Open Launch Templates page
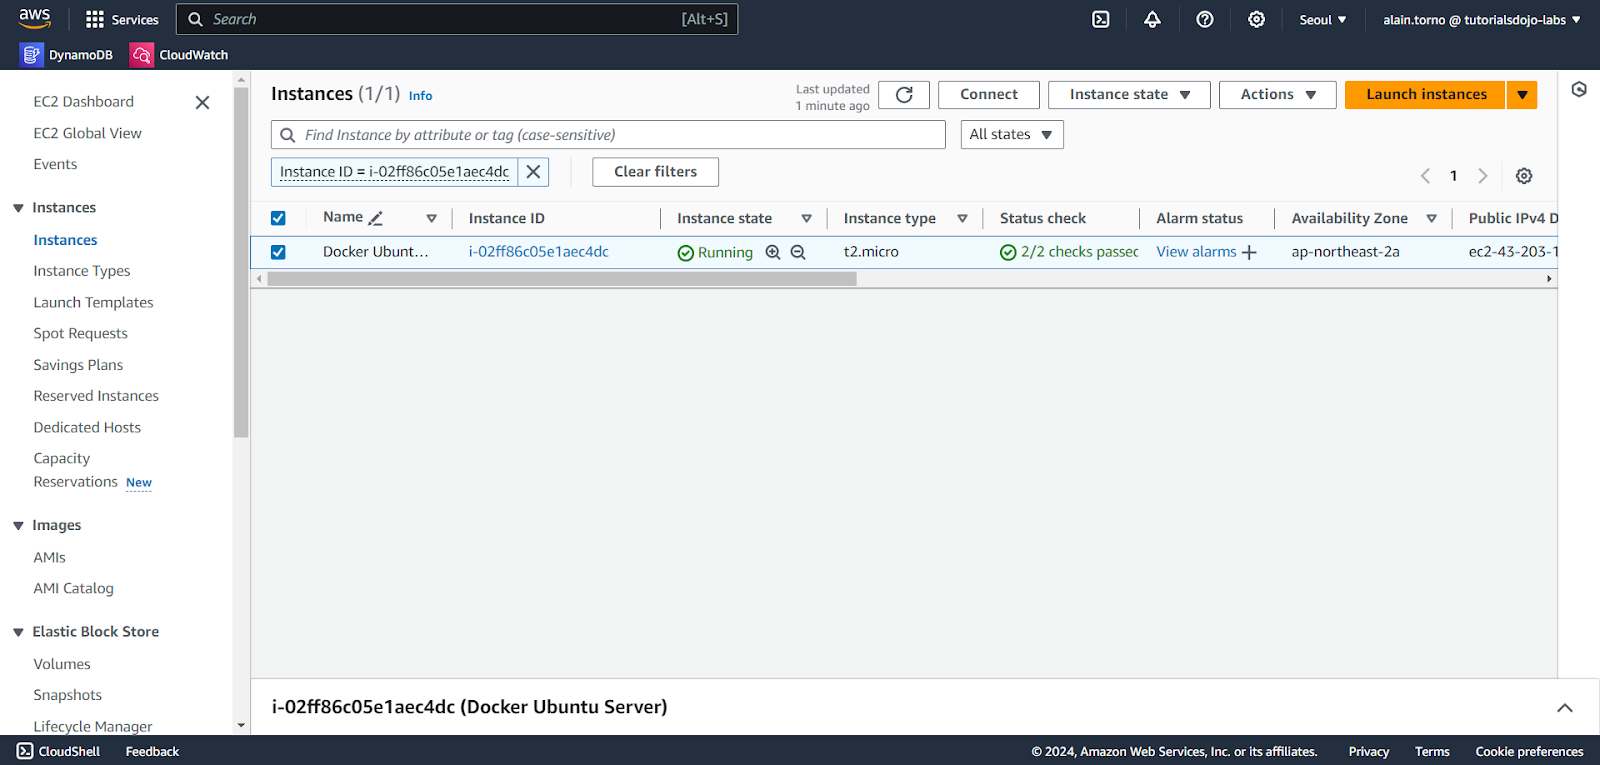This screenshot has height=765, width=1600. [93, 302]
